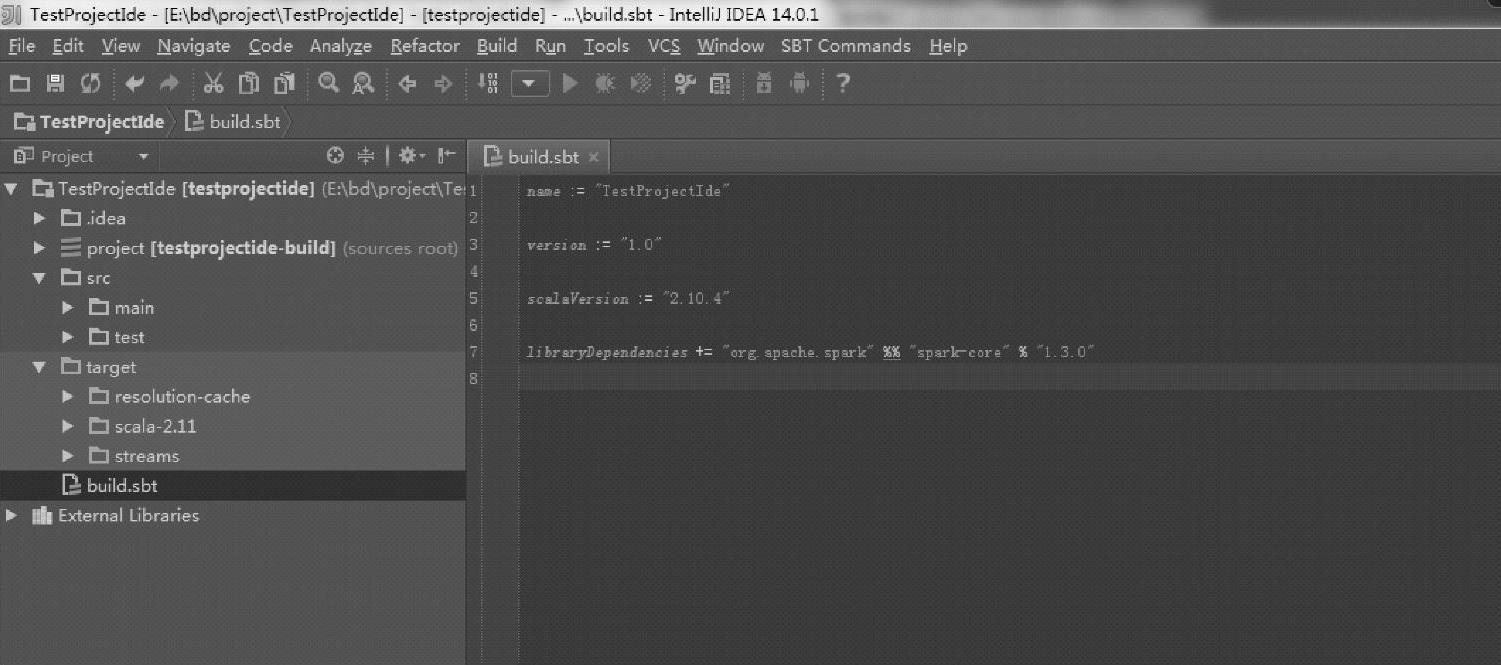Open the Window menu

pyautogui.click(x=731, y=46)
